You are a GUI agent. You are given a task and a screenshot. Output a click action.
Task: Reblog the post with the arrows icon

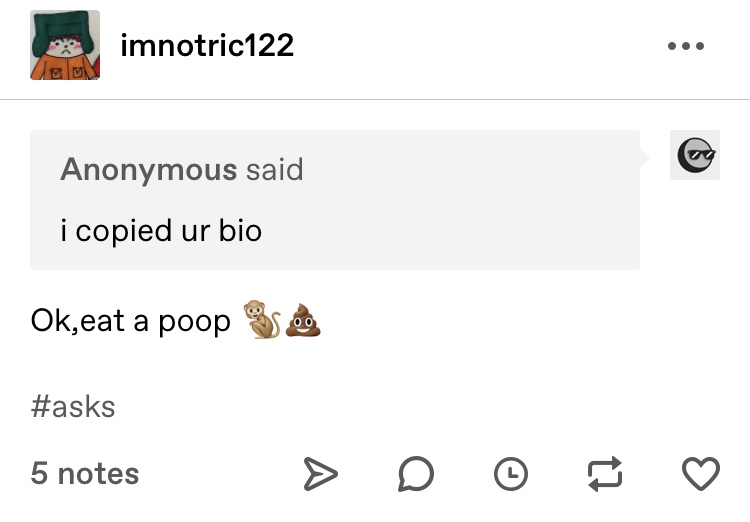(605, 474)
